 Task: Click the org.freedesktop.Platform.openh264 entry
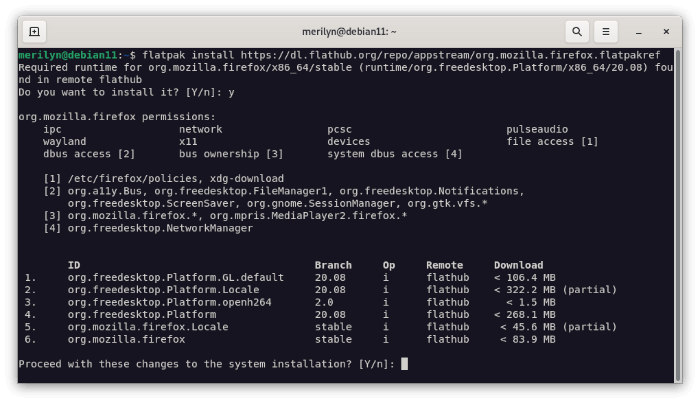pyautogui.click(x=170, y=302)
